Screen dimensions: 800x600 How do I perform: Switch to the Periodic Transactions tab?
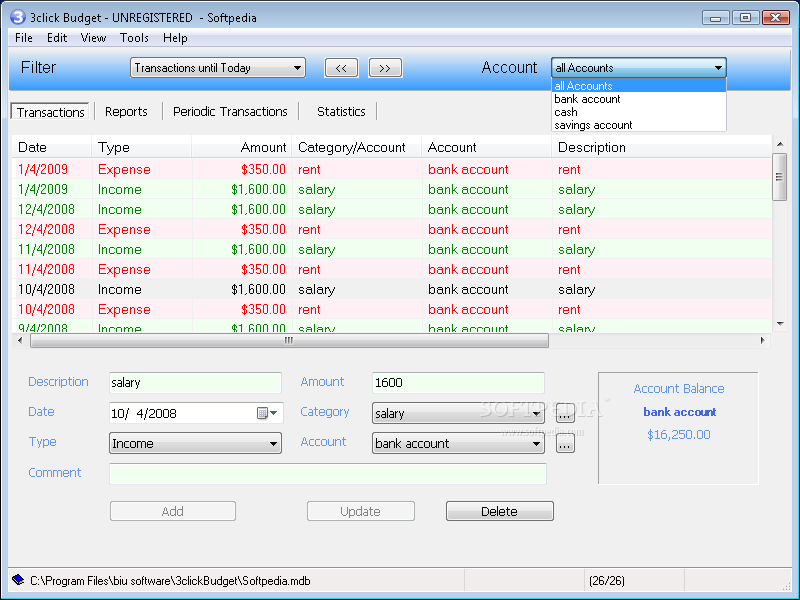(x=230, y=111)
